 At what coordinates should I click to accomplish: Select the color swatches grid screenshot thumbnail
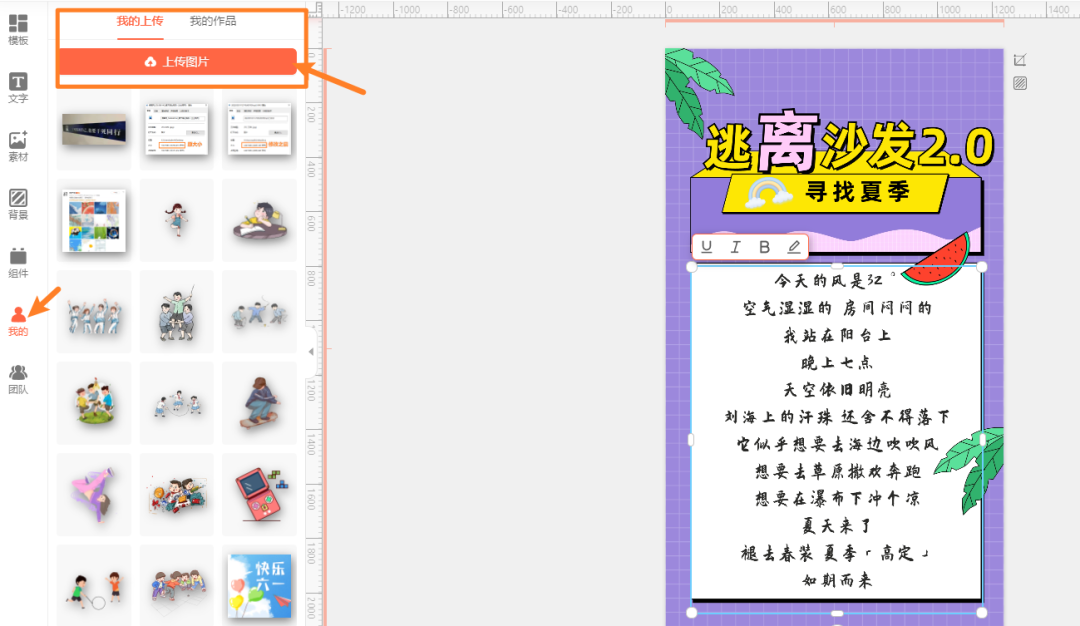coord(94,220)
